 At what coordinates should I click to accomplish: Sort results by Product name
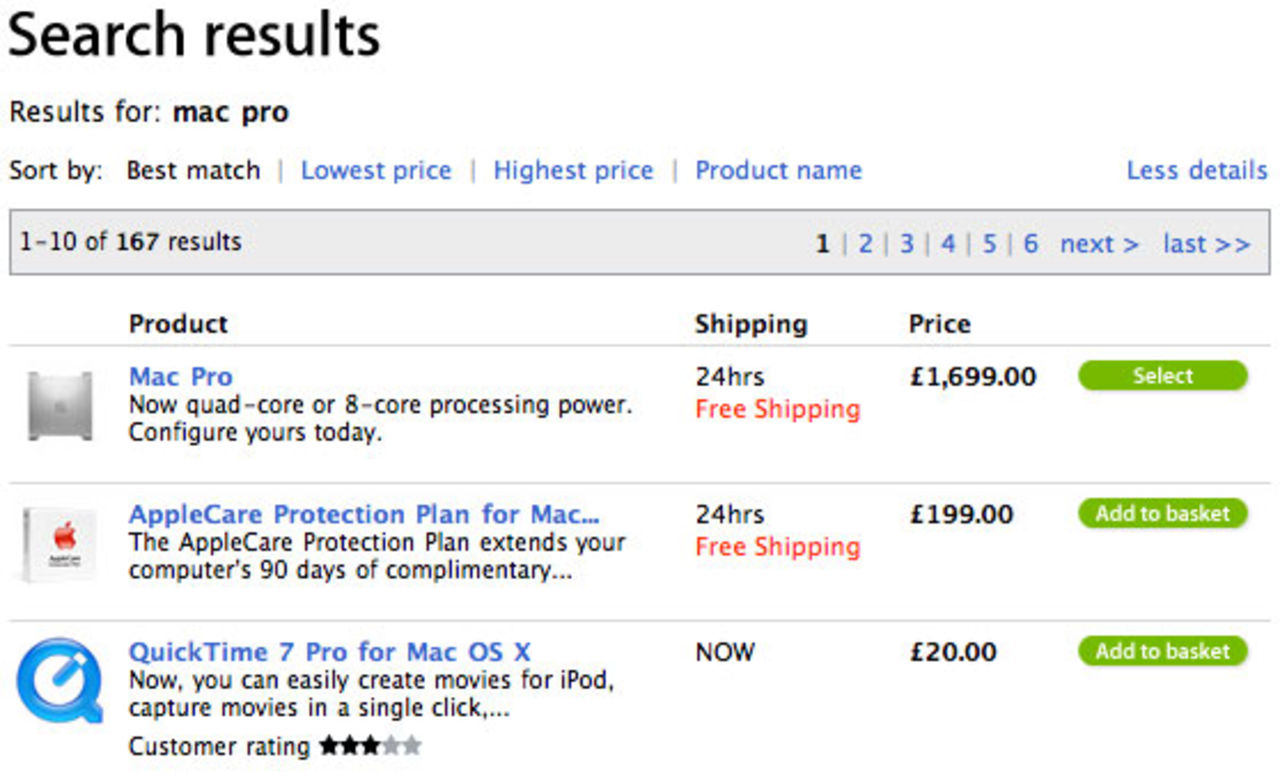(778, 171)
